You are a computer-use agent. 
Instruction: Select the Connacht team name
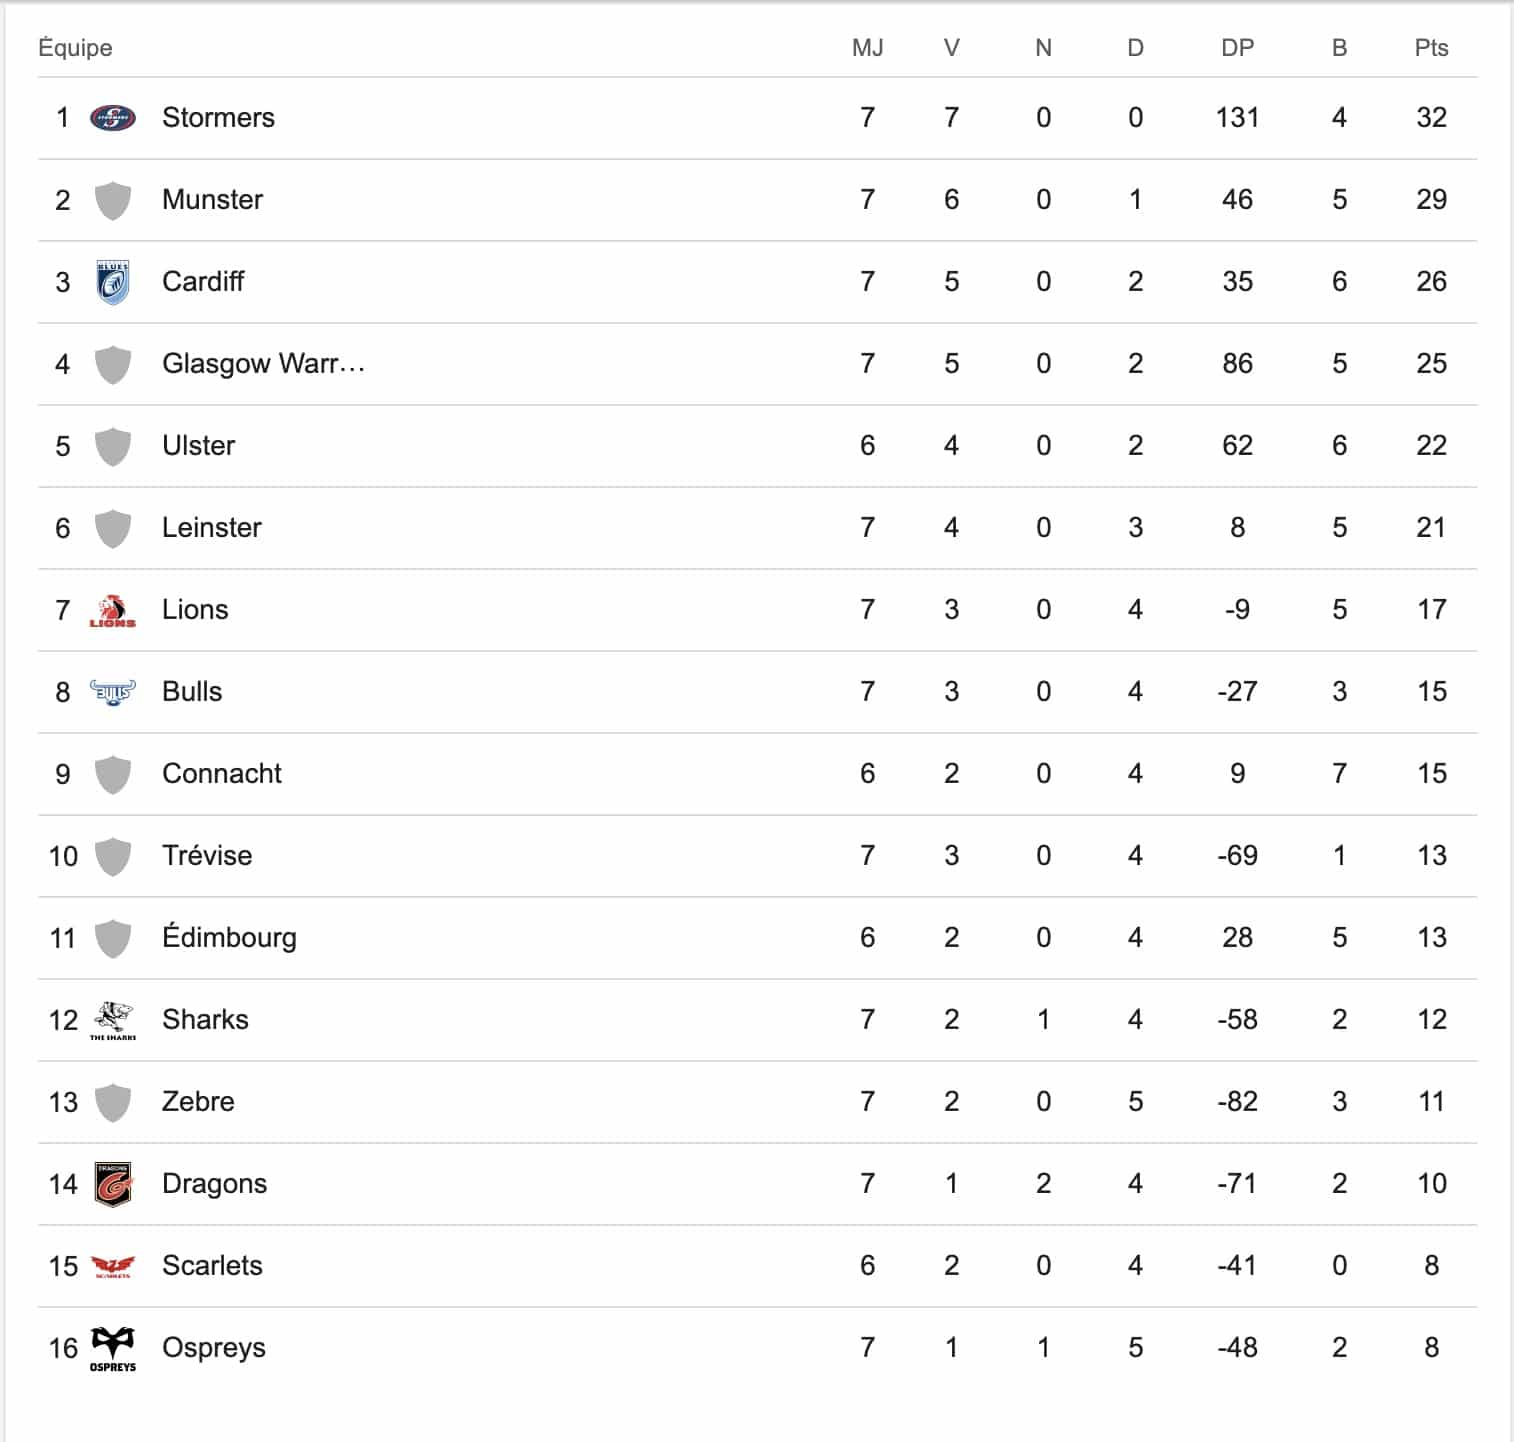click(222, 774)
